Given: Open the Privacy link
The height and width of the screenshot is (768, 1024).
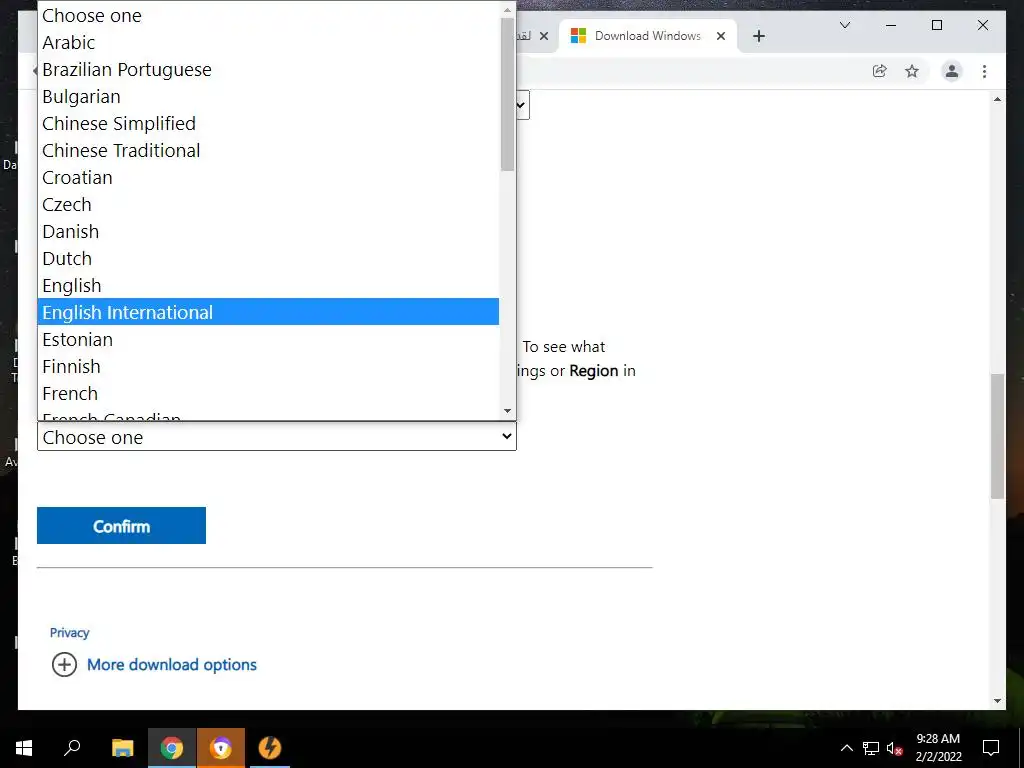Looking at the screenshot, I should [69, 632].
